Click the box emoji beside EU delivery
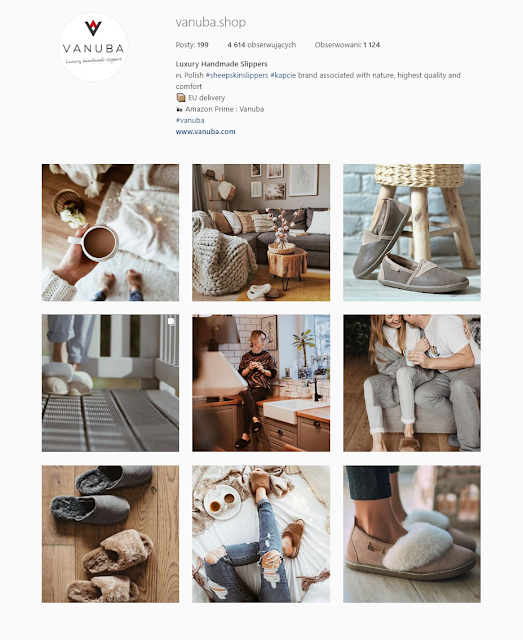The width and height of the screenshot is (523, 640). pos(180,98)
